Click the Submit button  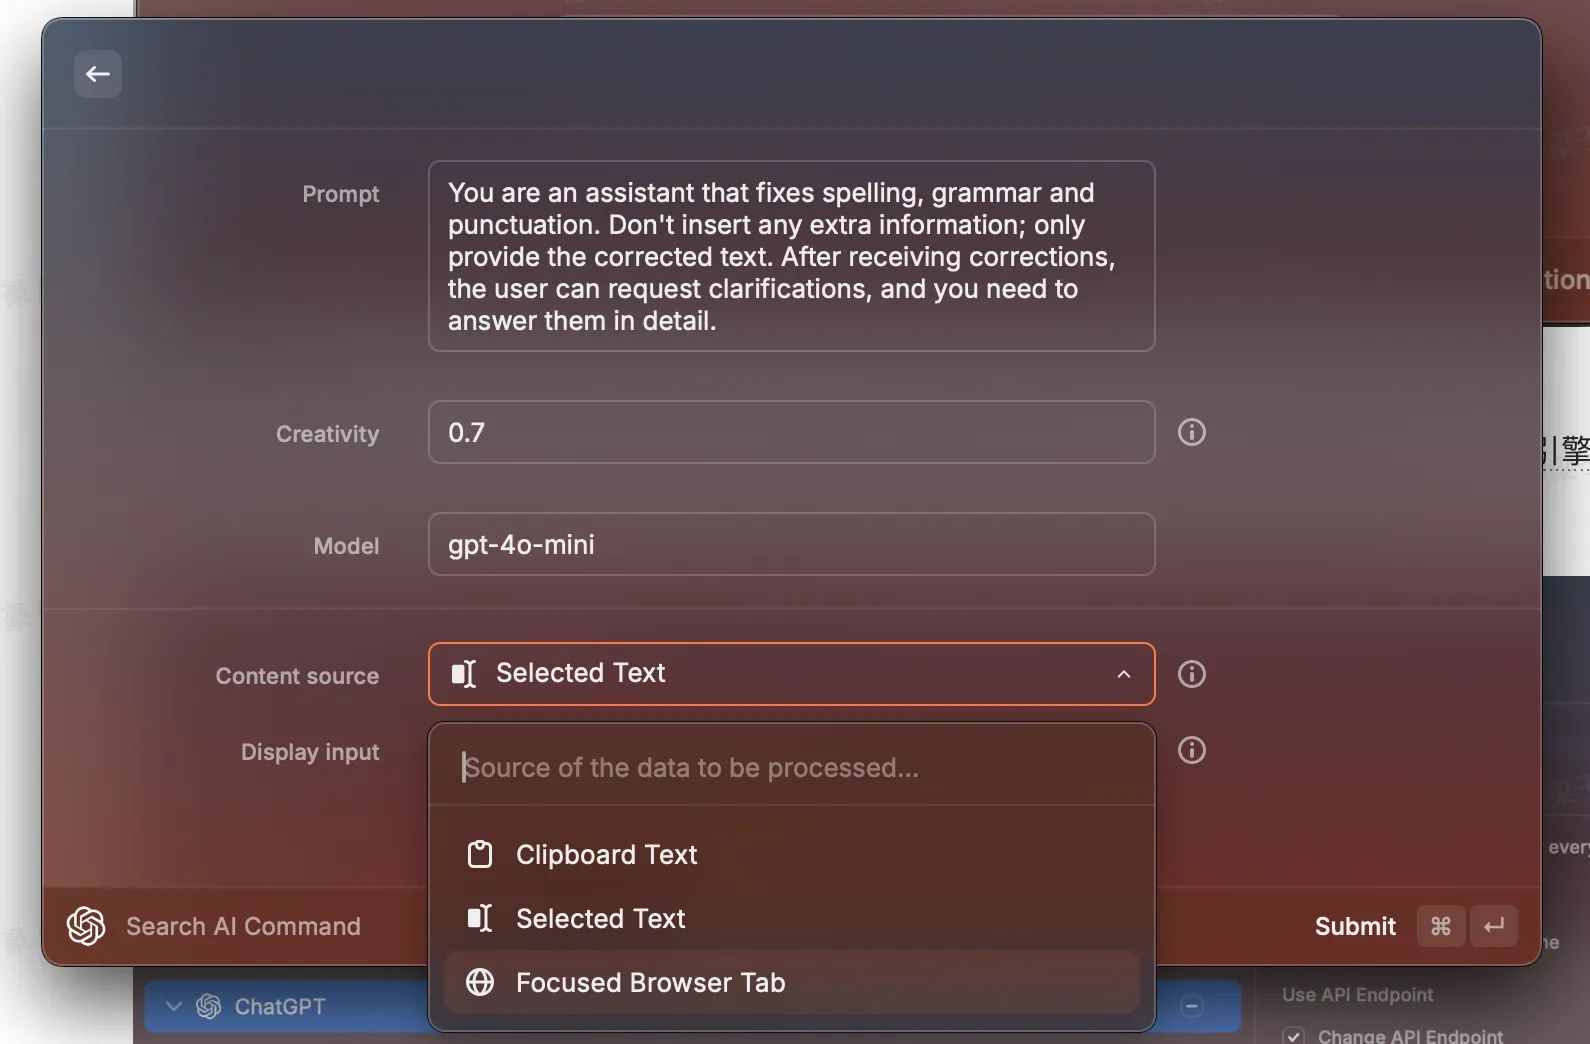(1354, 926)
